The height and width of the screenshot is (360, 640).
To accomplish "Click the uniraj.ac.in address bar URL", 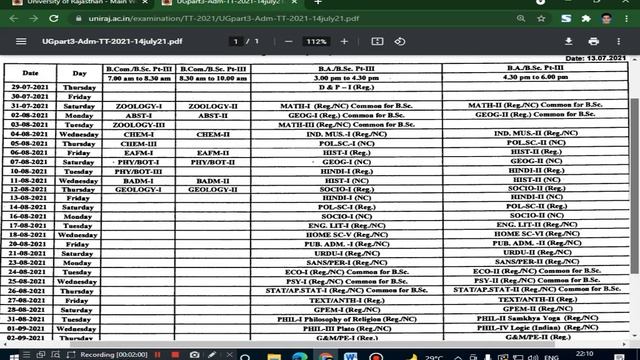I will click(x=224, y=19).
